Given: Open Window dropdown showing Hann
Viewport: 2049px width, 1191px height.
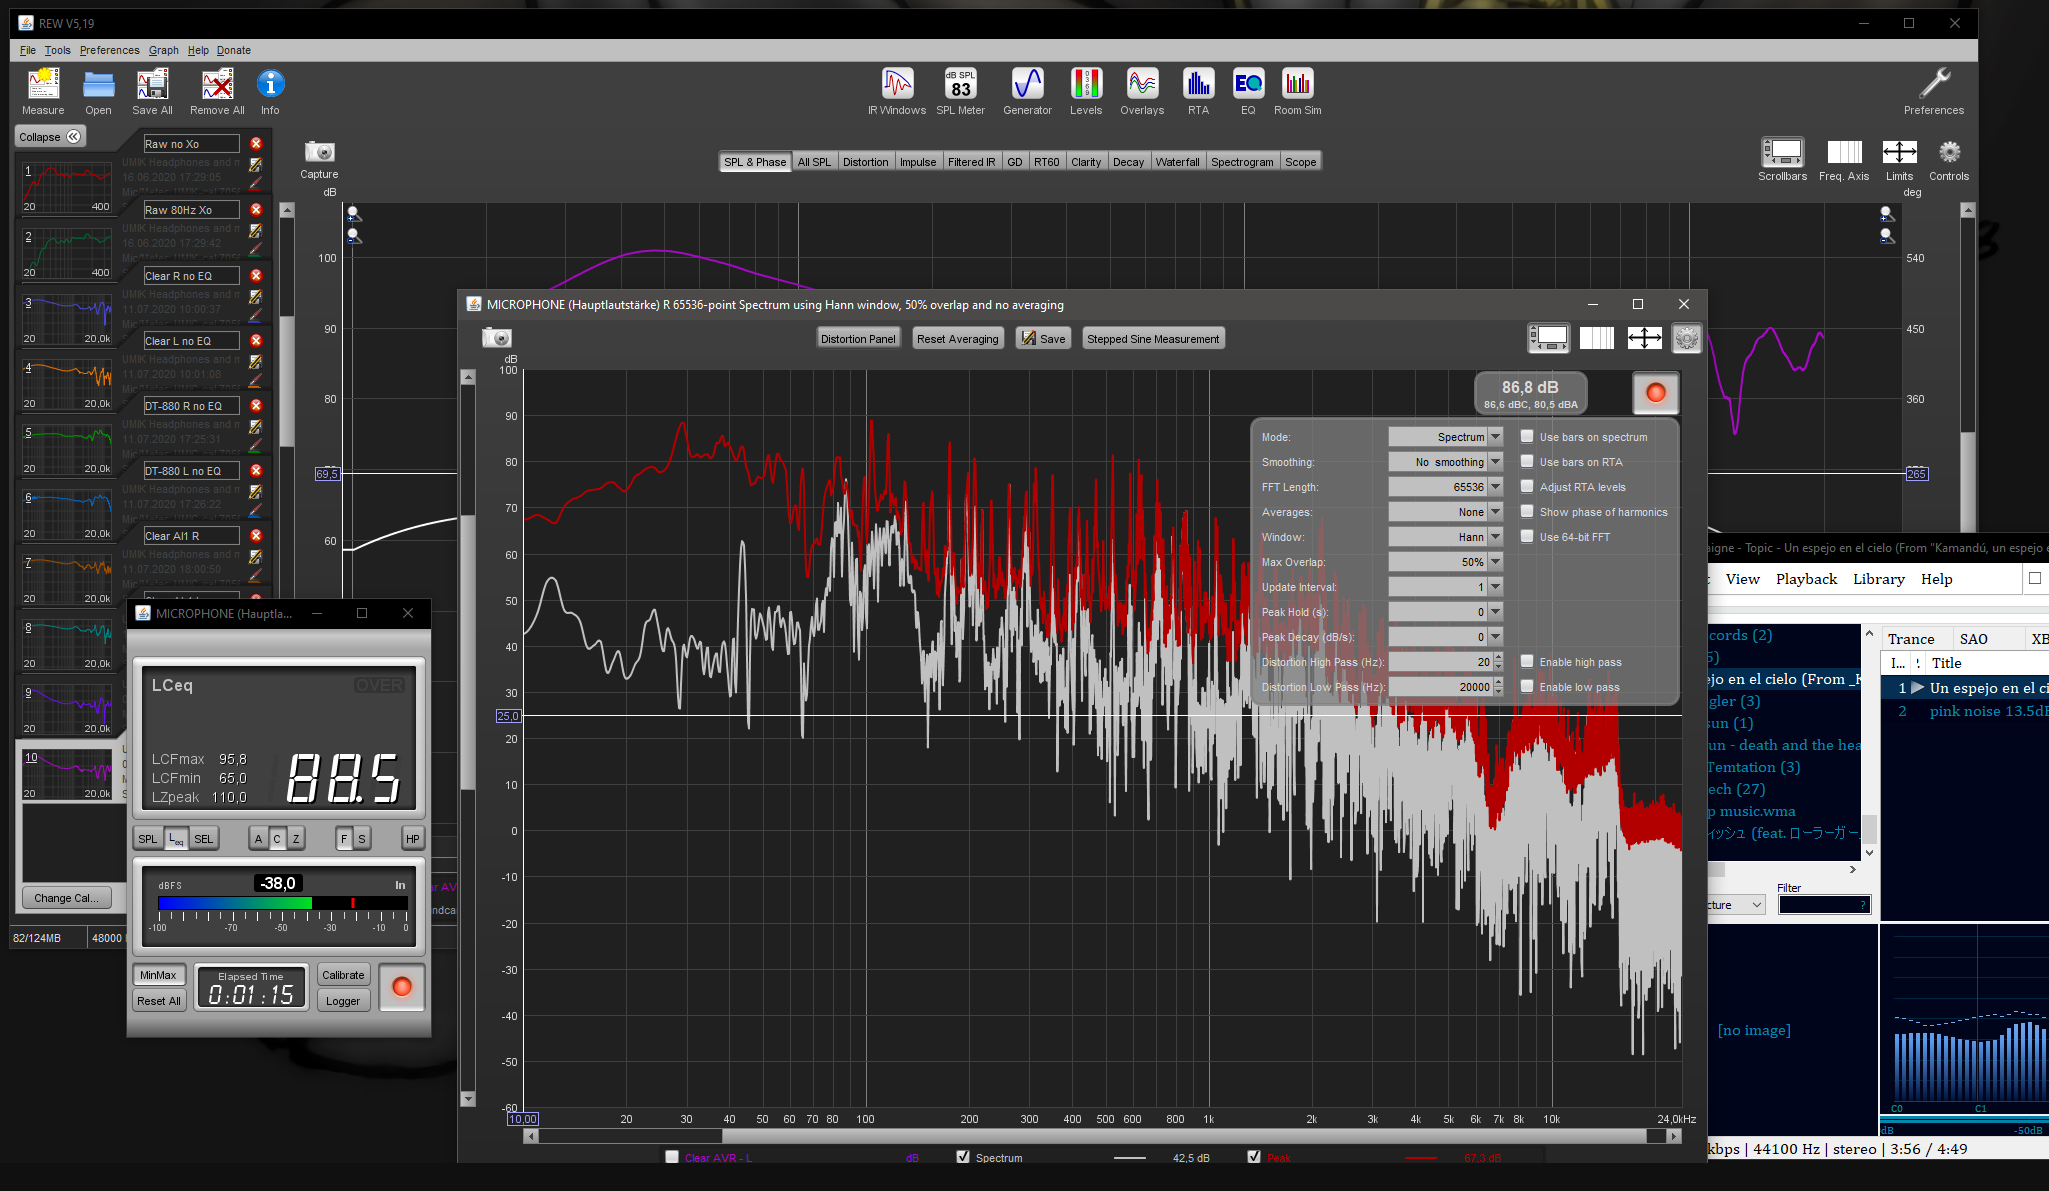Looking at the screenshot, I should [x=1445, y=537].
